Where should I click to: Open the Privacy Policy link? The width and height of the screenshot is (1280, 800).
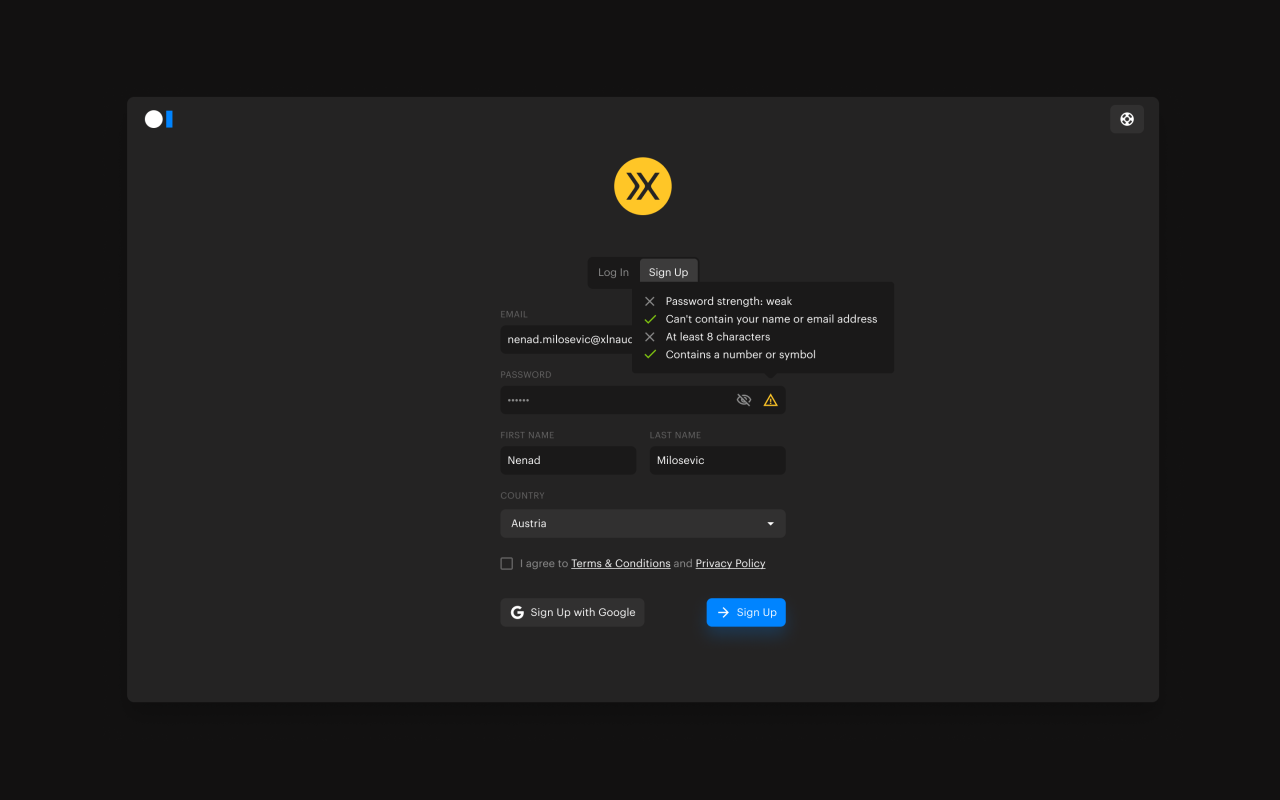point(730,564)
